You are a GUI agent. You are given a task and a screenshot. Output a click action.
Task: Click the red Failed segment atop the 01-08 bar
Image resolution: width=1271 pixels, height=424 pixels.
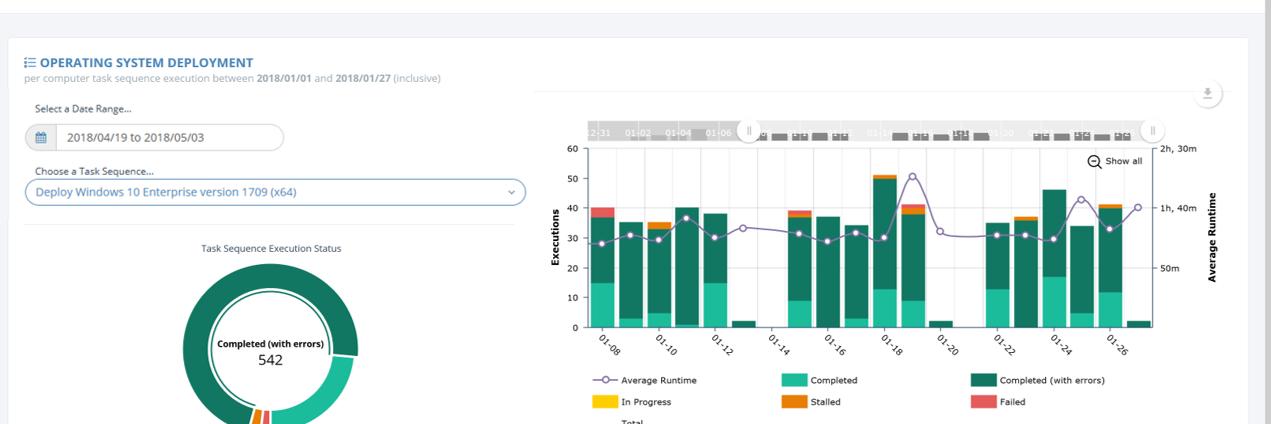tap(602, 212)
